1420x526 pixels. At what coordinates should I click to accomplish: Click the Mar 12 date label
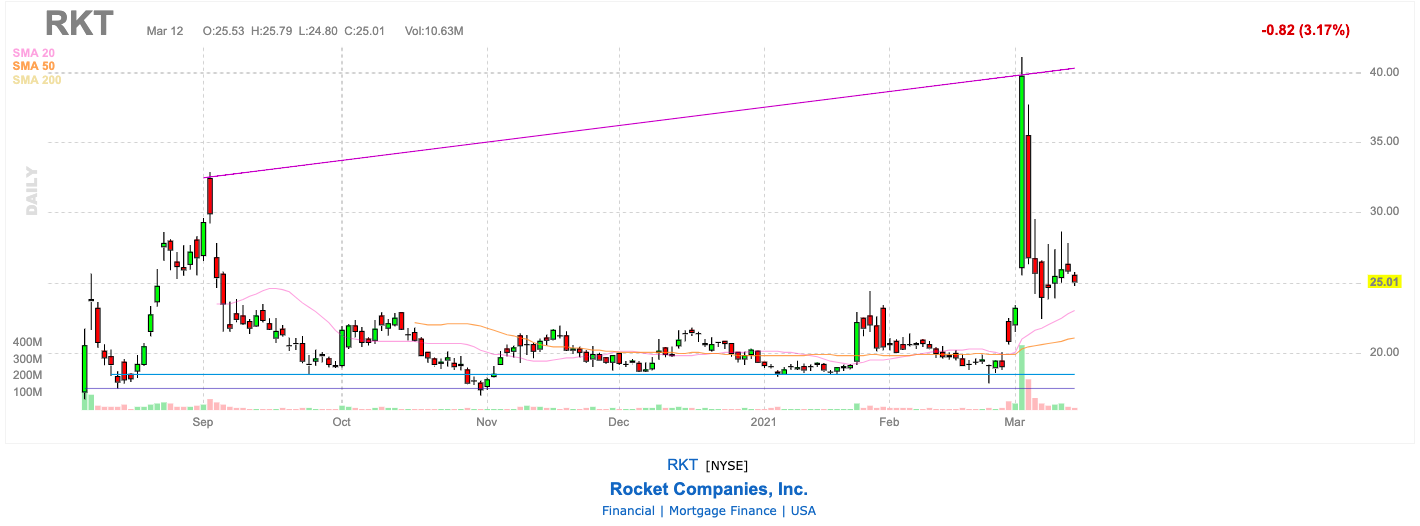[x=165, y=31]
